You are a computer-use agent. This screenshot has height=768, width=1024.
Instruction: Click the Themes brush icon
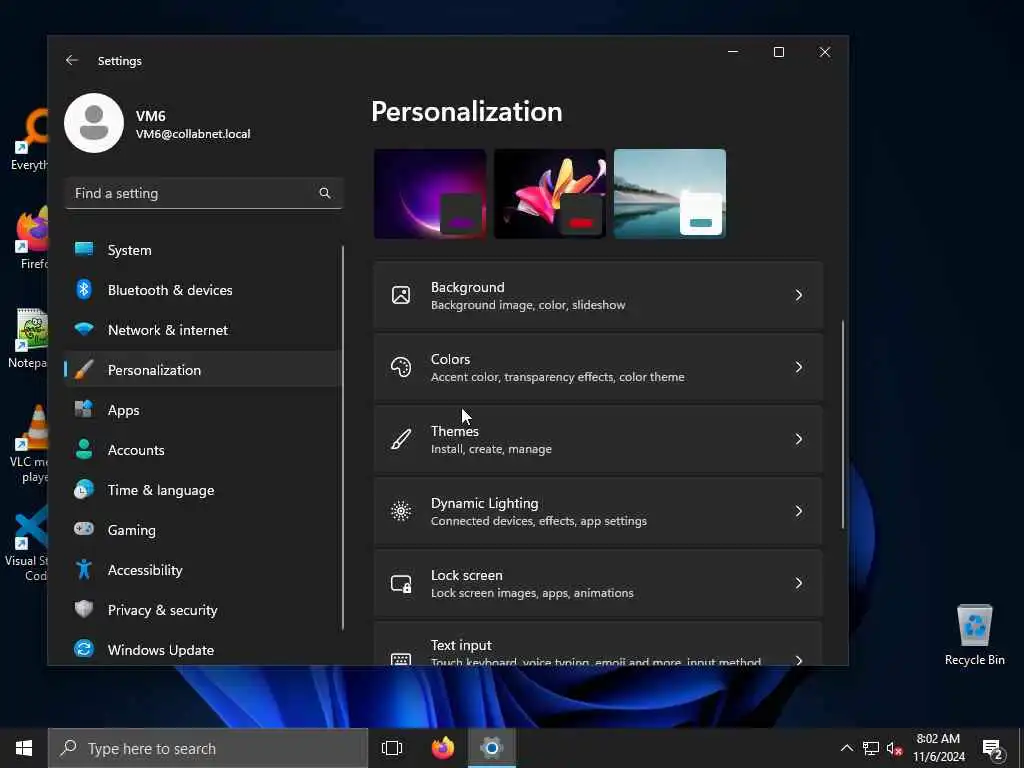[401, 439]
